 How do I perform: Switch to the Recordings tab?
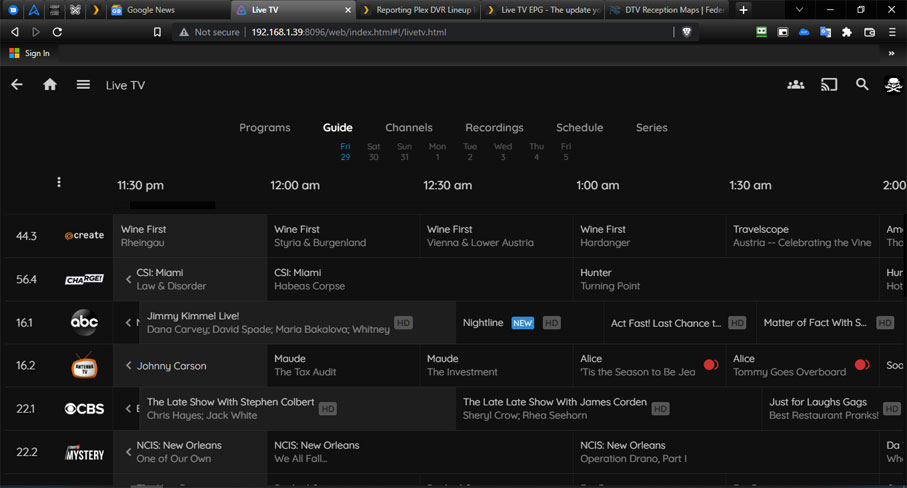pyautogui.click(x=495, y=128)
